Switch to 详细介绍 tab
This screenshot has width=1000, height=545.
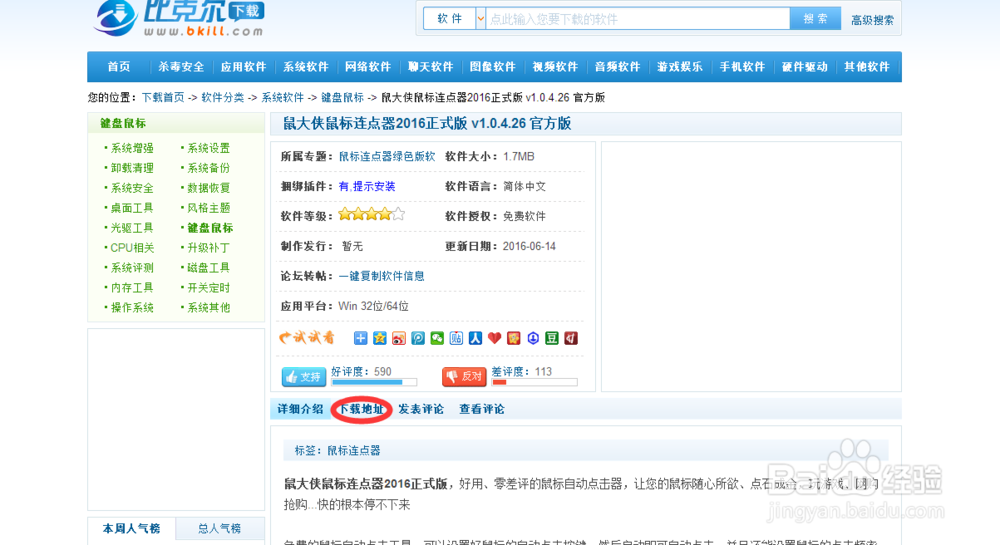click(300, 409)
